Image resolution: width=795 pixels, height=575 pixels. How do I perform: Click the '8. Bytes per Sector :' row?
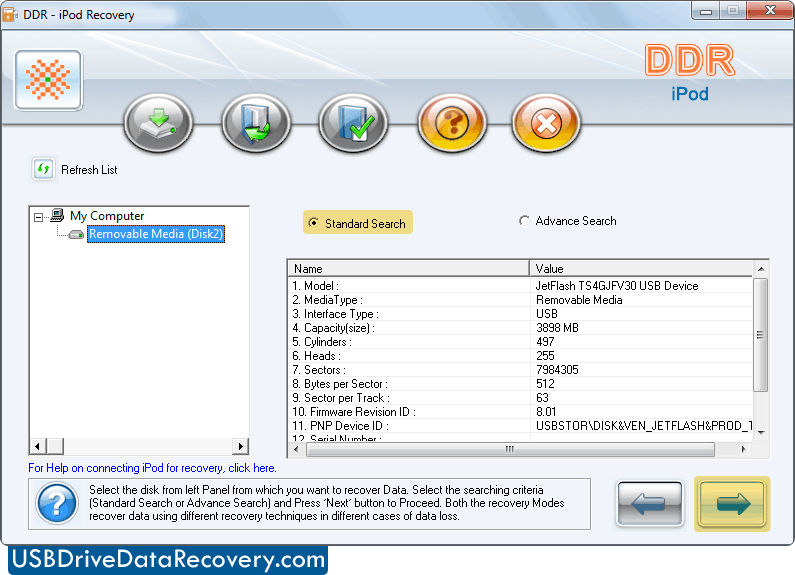[x=340, y=384]
